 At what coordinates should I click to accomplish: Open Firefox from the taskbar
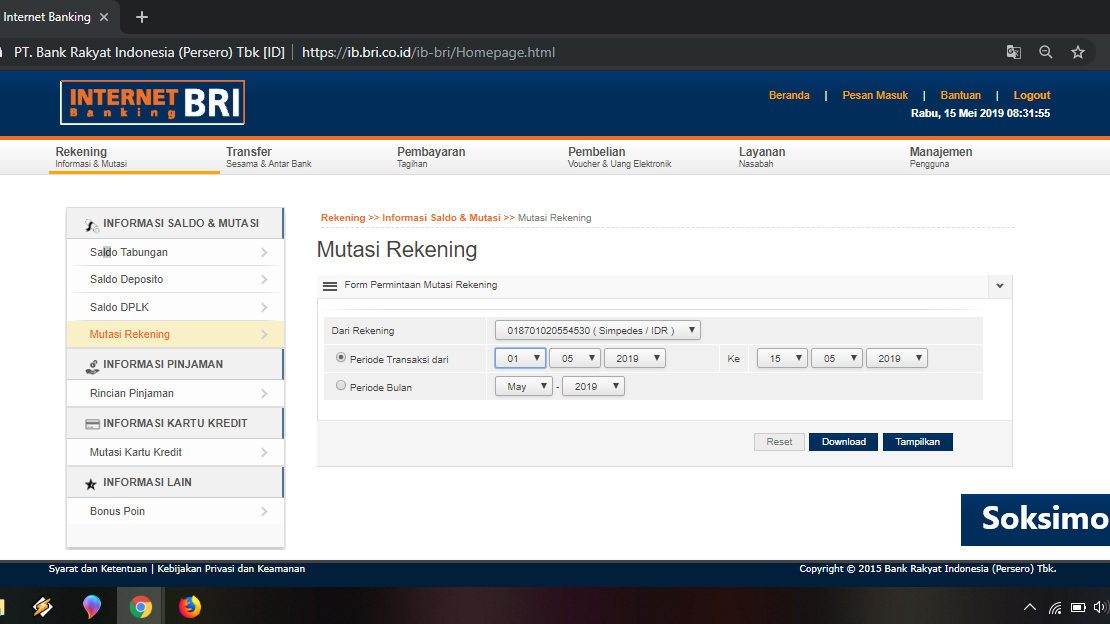[189, 607]
